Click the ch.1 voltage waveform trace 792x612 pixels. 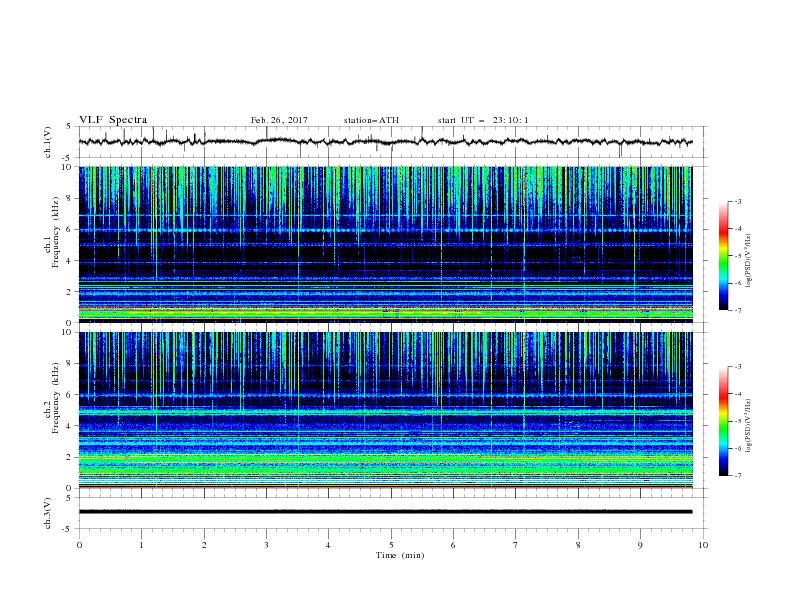coord(385,141)
